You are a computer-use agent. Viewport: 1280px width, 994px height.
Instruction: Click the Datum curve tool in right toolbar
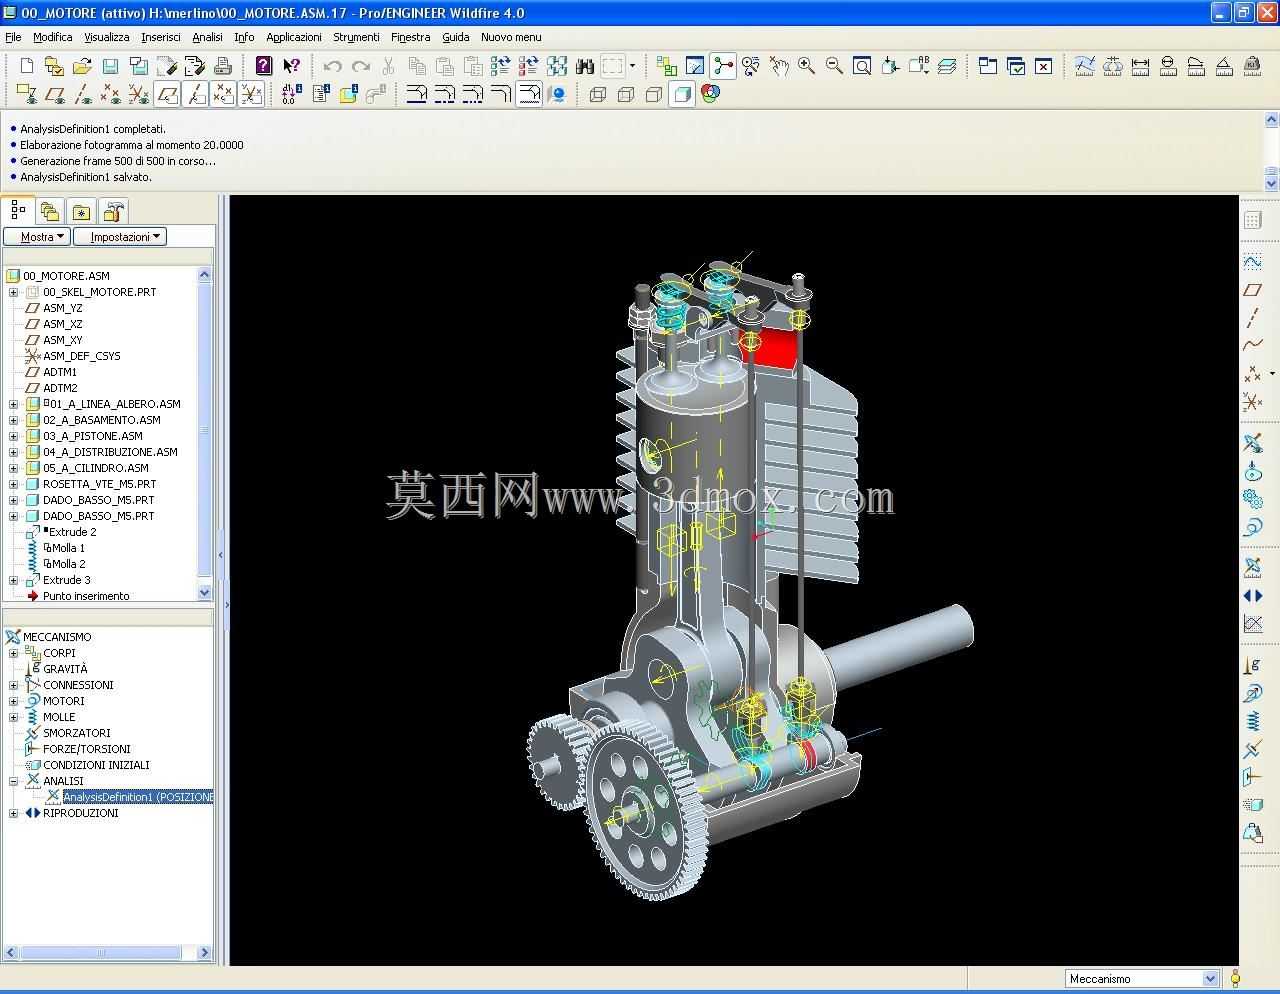(x=1252, y=346)
